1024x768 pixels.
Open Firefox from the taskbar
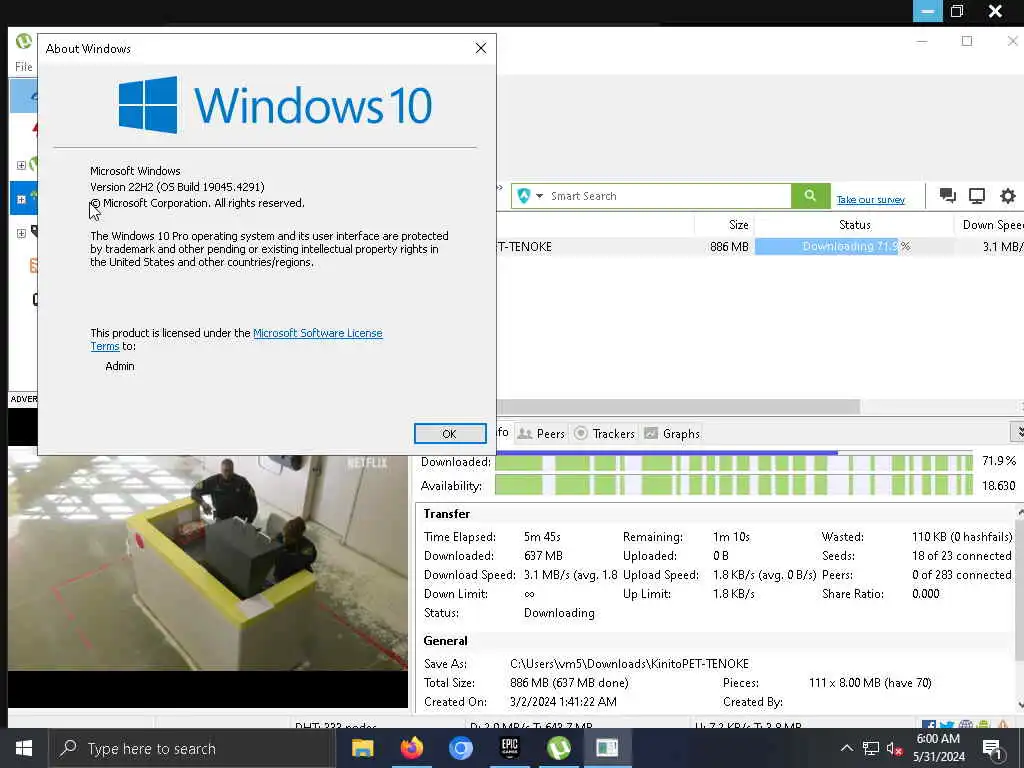pyautogui.click(x=411, y=748)
